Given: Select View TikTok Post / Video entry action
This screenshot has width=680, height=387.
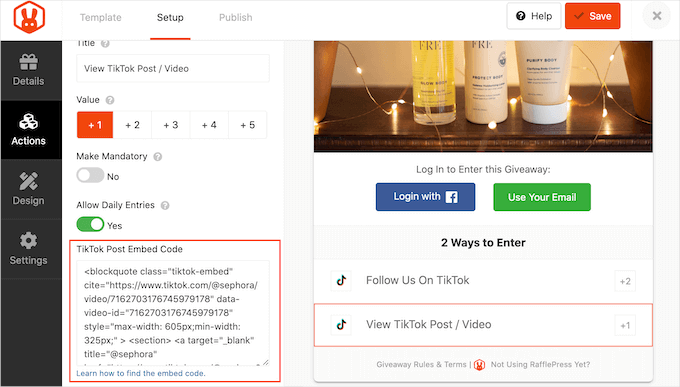Looking at the screenshot, I should point(483,325).
